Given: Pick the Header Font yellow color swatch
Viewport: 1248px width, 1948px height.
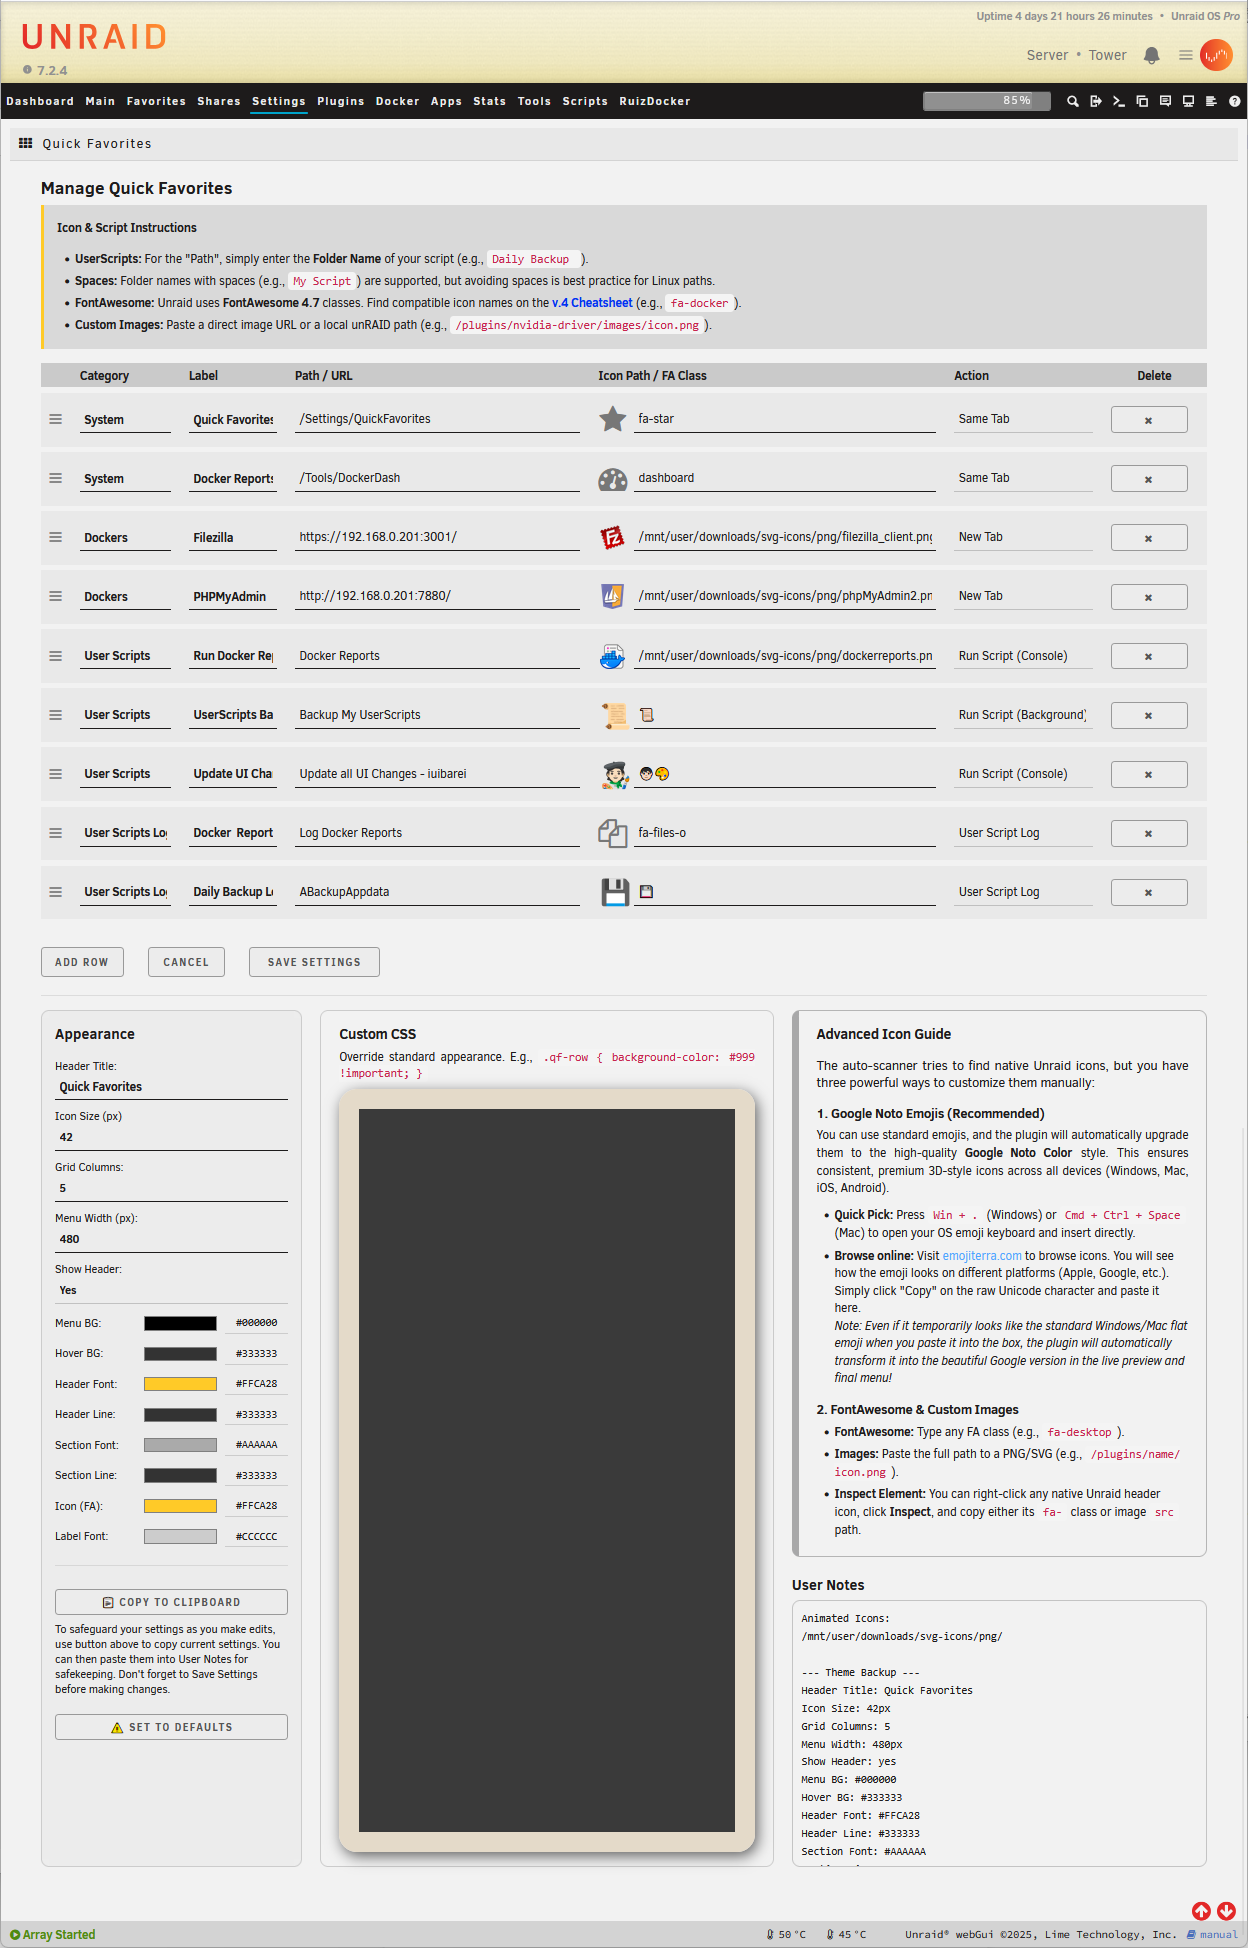Looking at the screenshot, I should 180,1384.
